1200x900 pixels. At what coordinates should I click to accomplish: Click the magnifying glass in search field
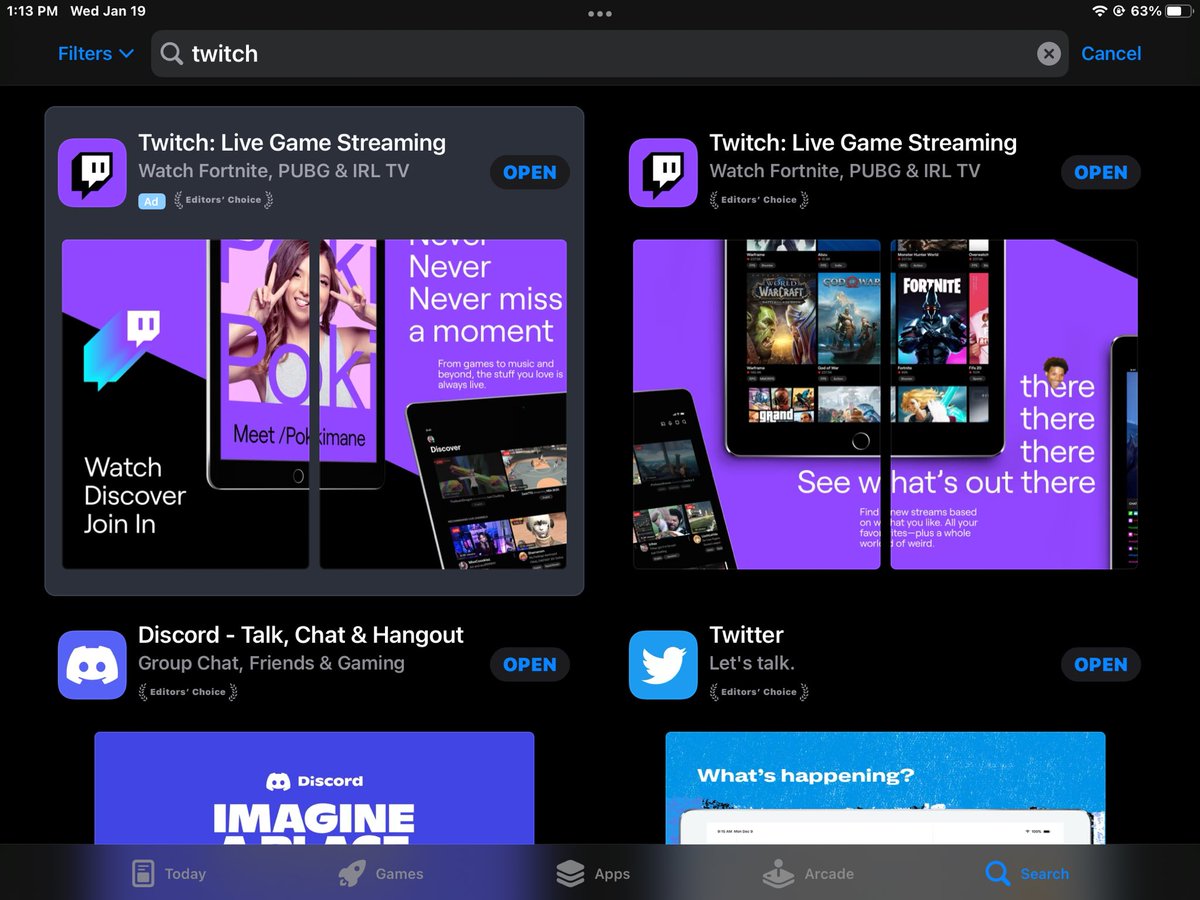click(x=172, y=54)
